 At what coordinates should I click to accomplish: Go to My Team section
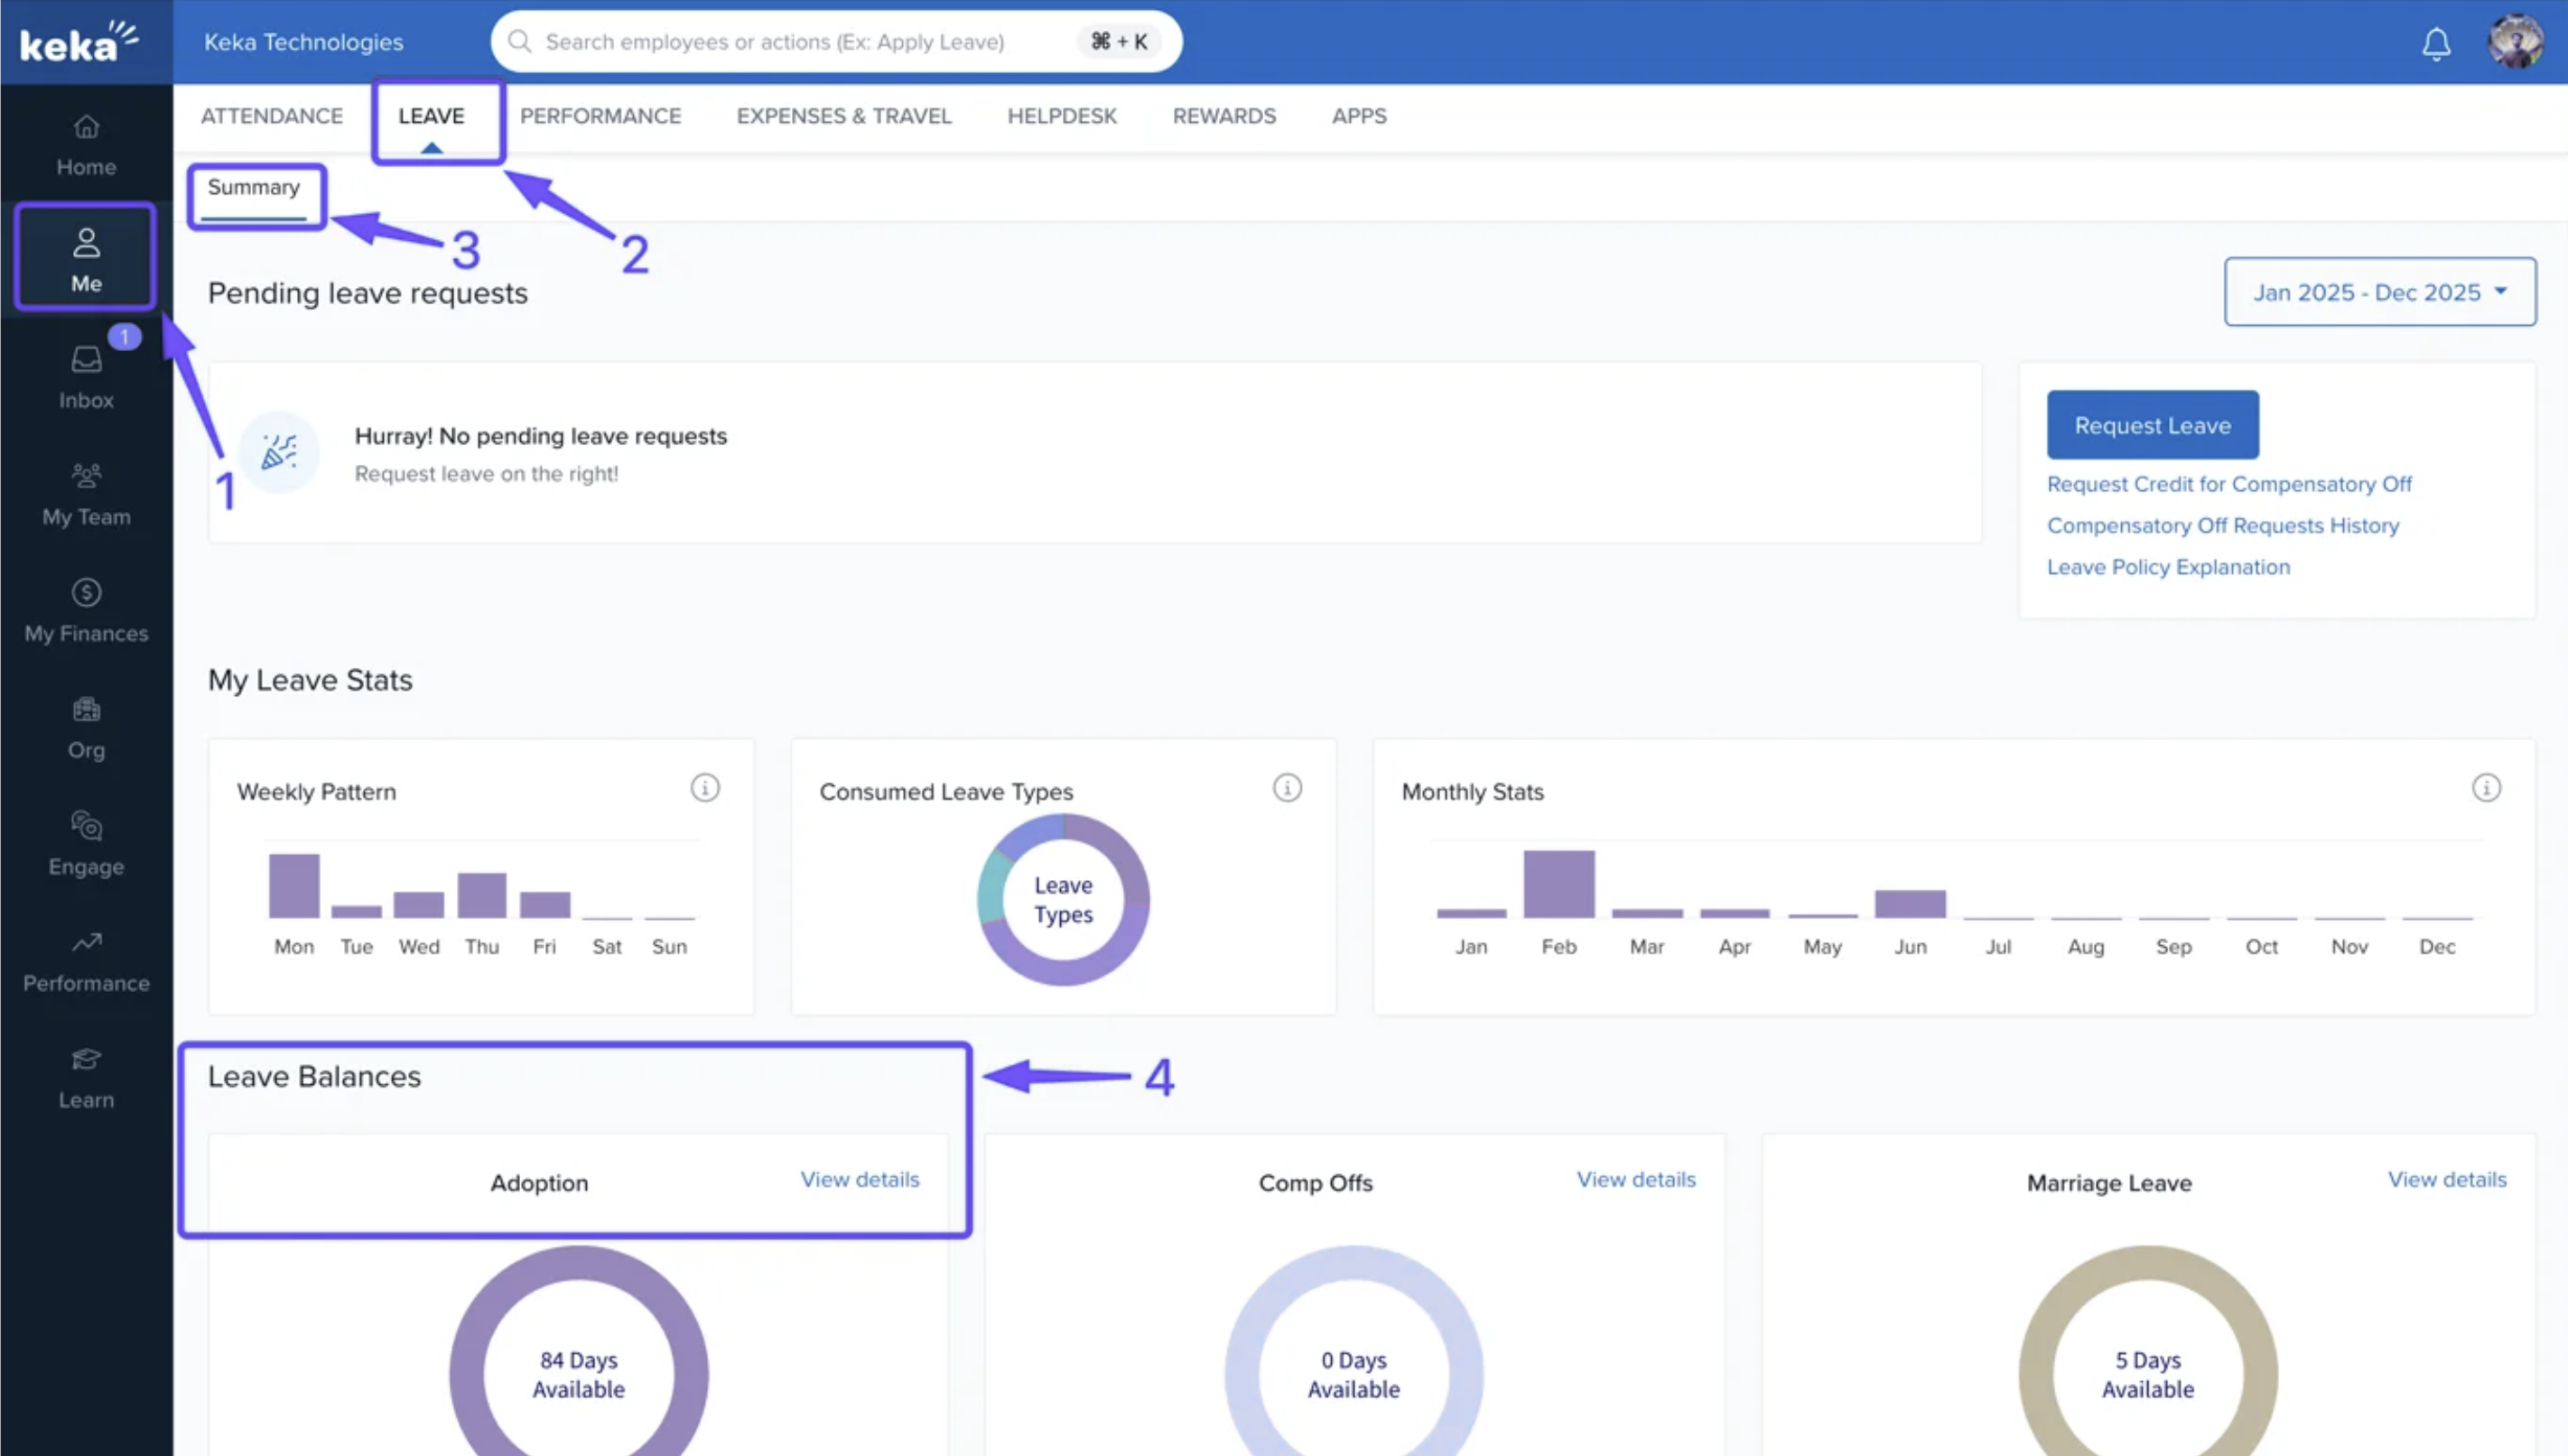86,494
